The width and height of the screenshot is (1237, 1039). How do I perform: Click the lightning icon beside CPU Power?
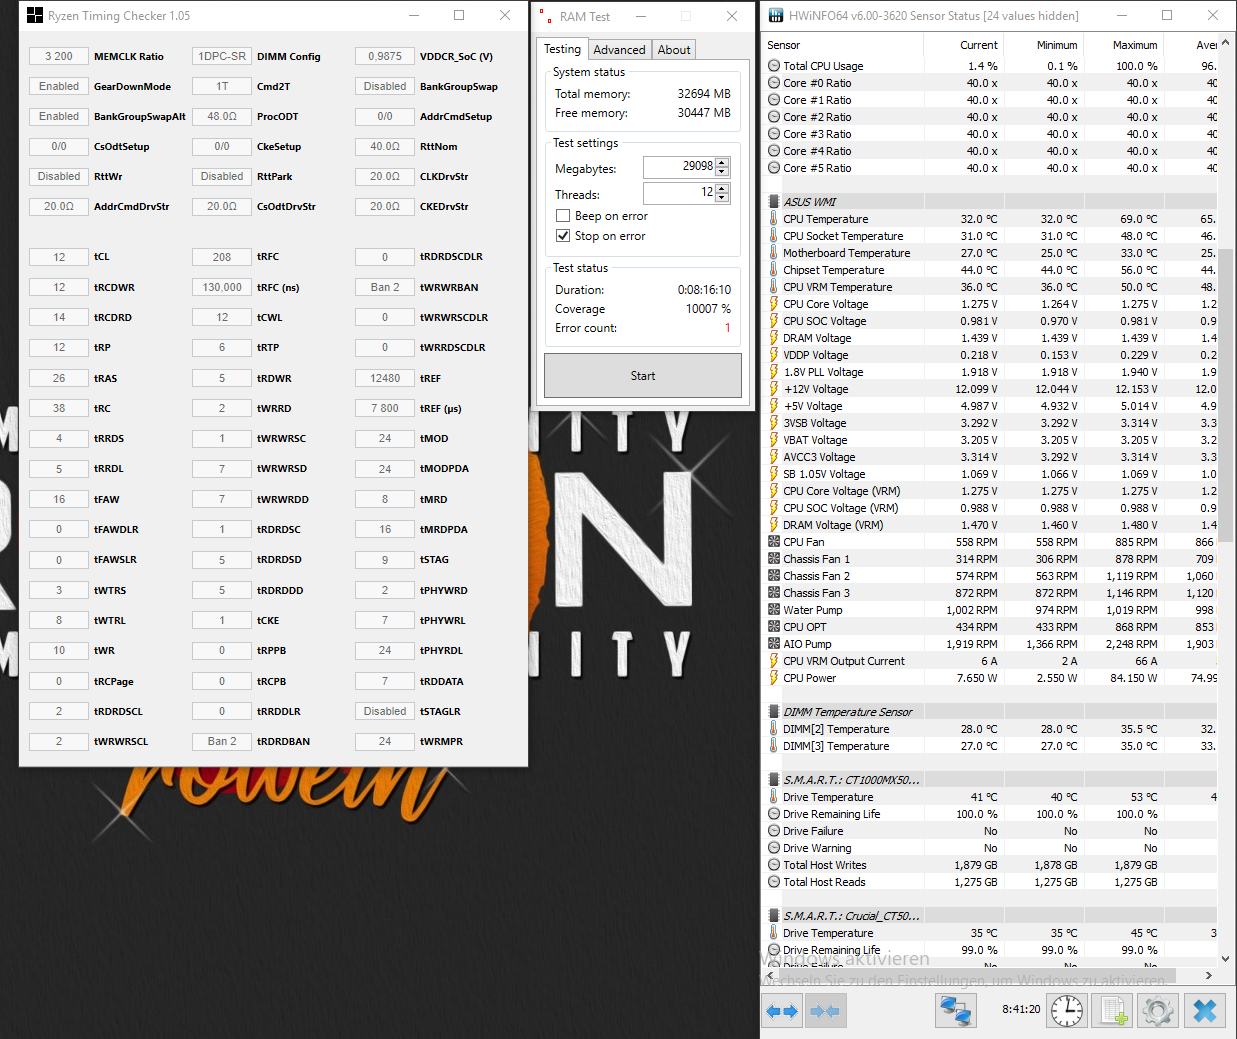pyautogui.click(x=773, y=678)
